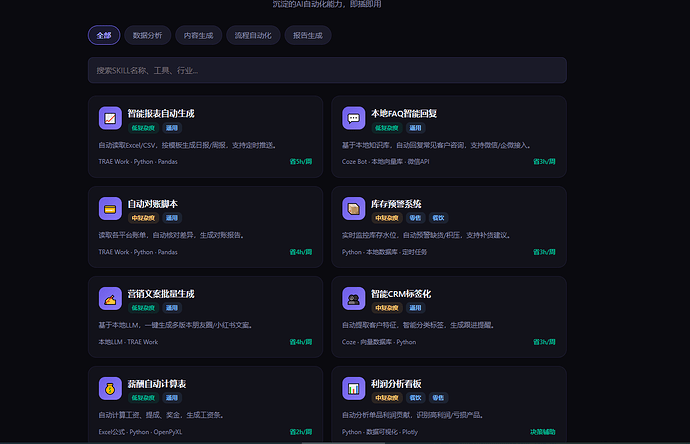Viewport: 690px width, 444px height.
Task: Click 通用 tag on 智能报表自动生成 card
Action: point(172,128)
